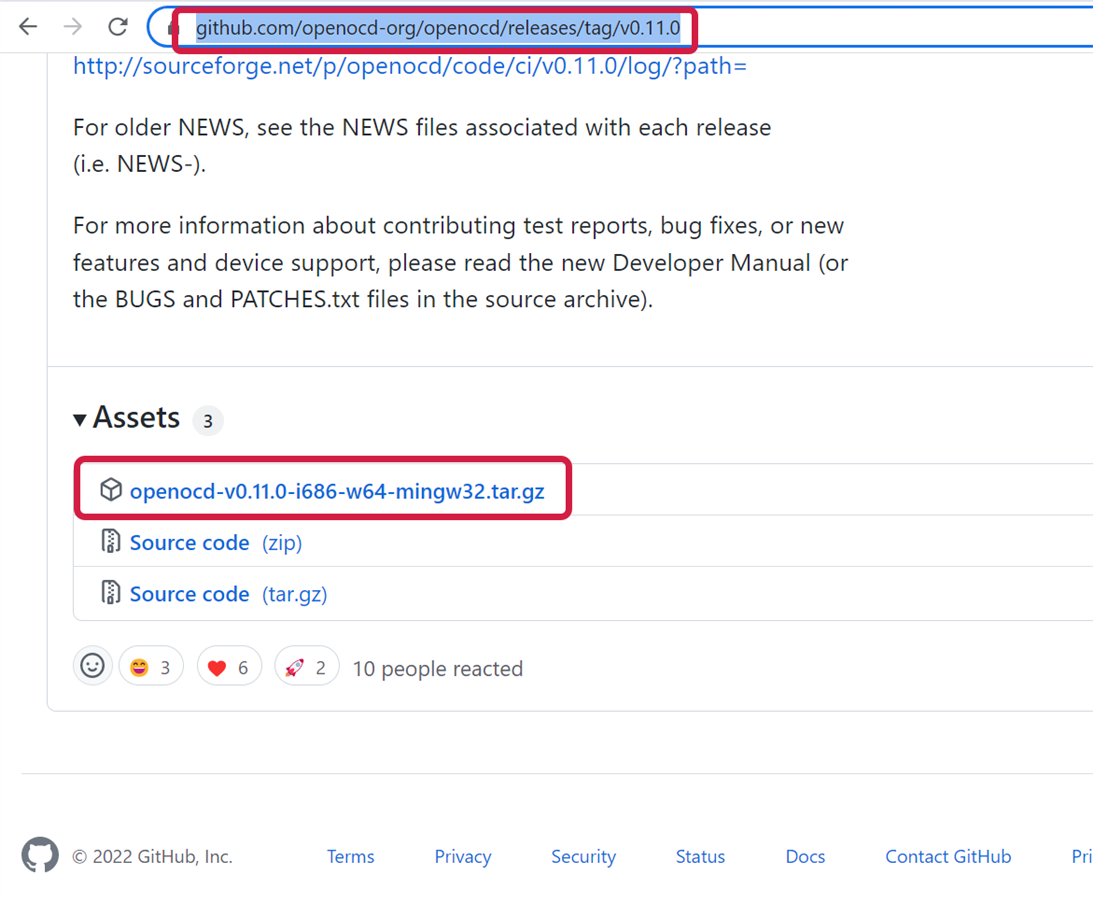Click the 10 people reacted text
This screenshot has height=903, width=1093.
(438, 669)
